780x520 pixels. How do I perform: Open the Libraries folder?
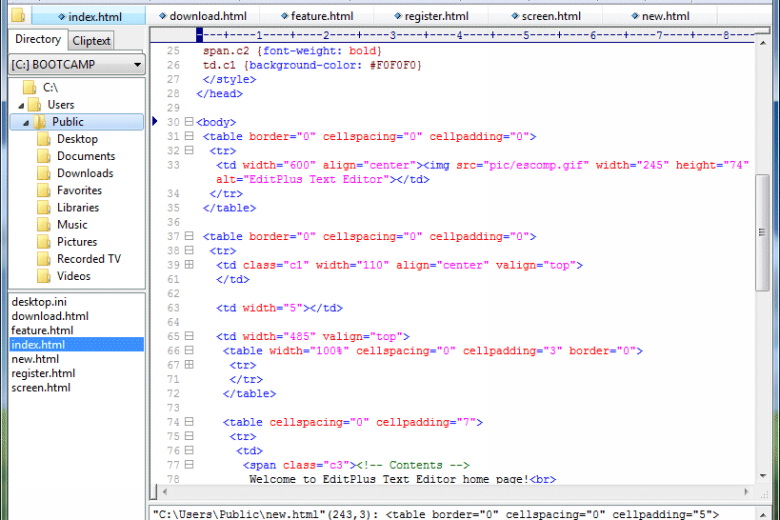[x=78, y=208]
